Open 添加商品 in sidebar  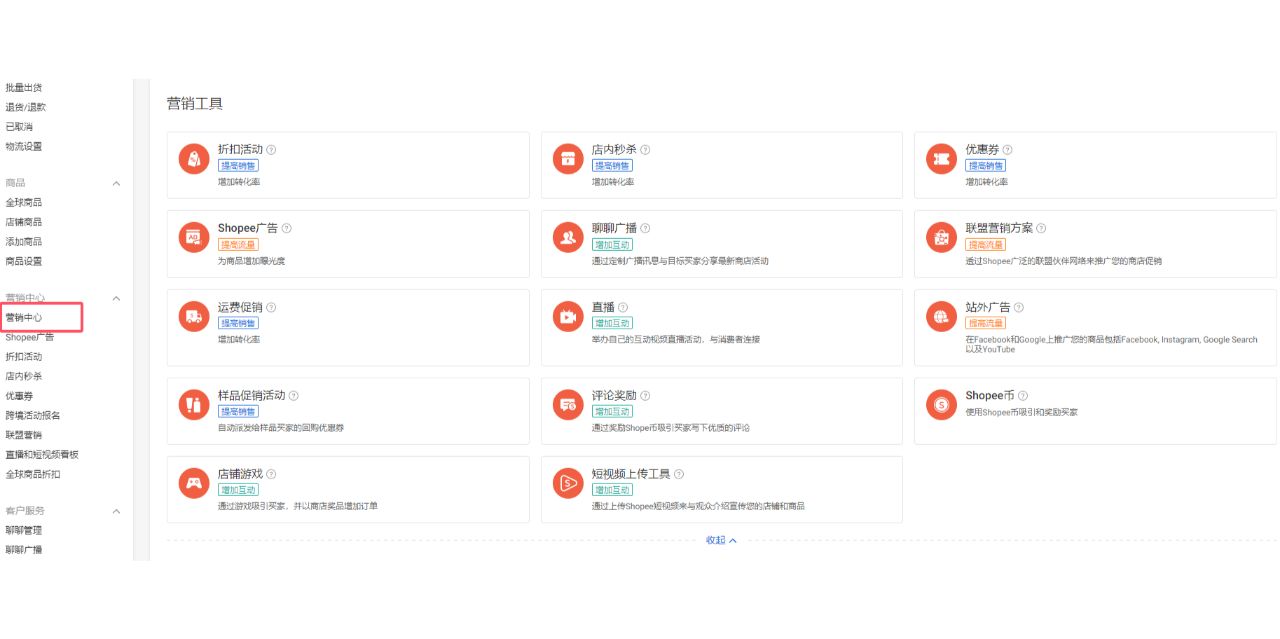(x=24, y=242)
